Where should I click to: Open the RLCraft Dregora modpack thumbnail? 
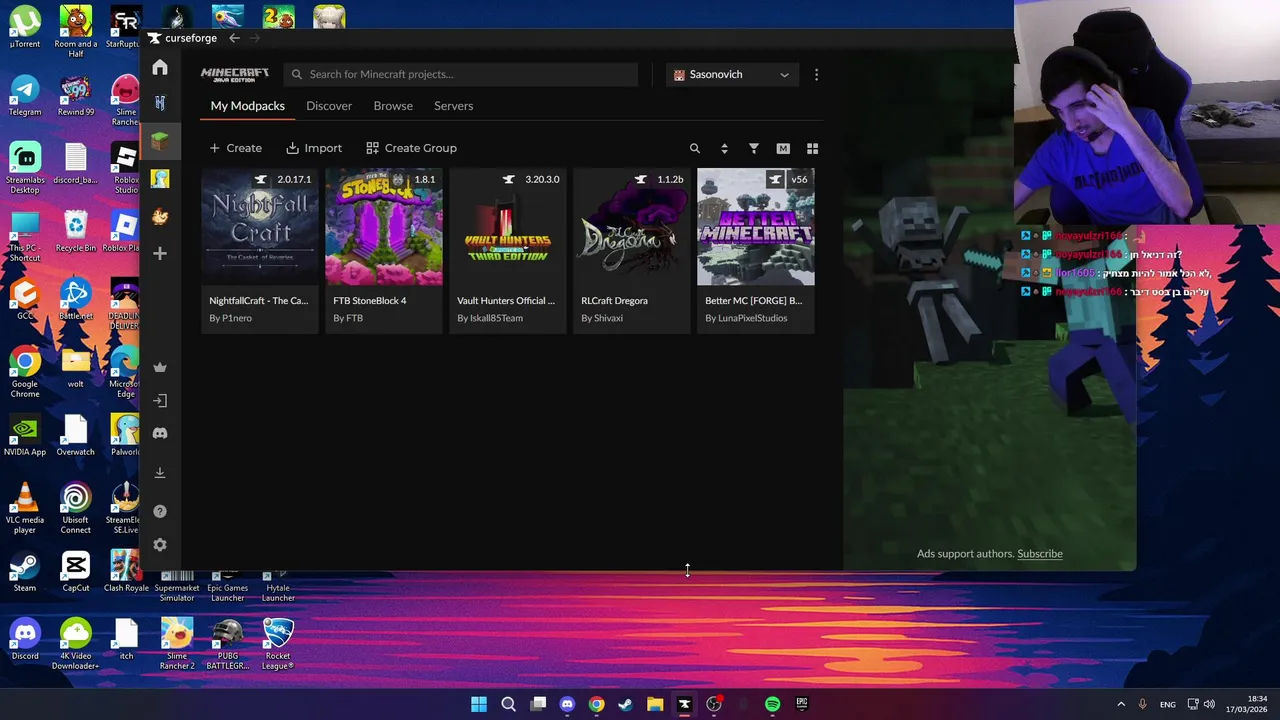(x=632, y=227)
